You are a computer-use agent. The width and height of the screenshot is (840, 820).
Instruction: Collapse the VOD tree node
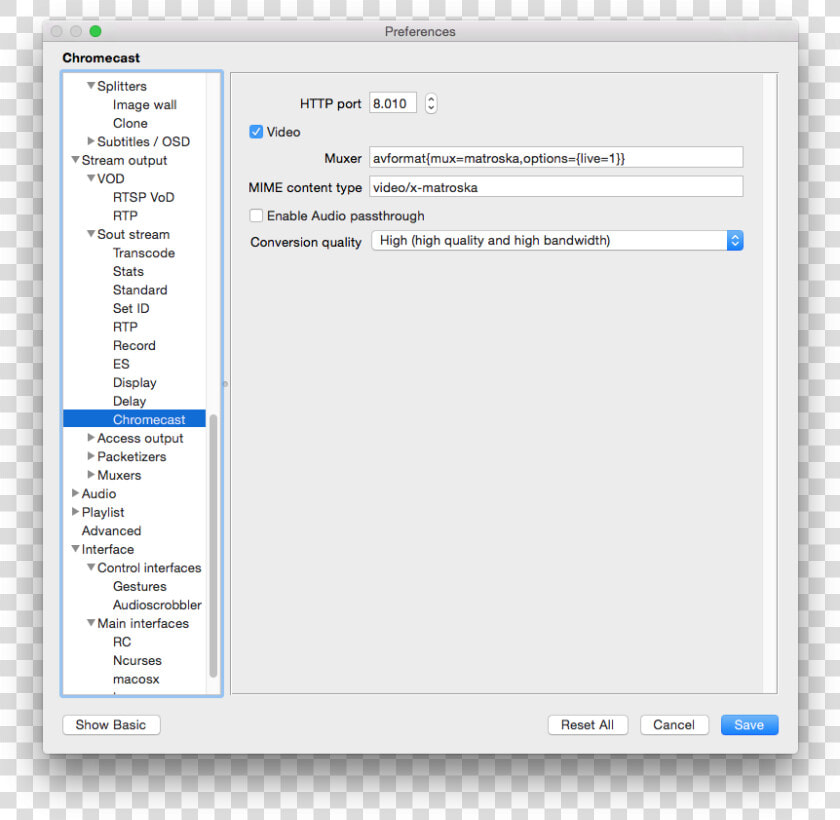coord(91,178)
